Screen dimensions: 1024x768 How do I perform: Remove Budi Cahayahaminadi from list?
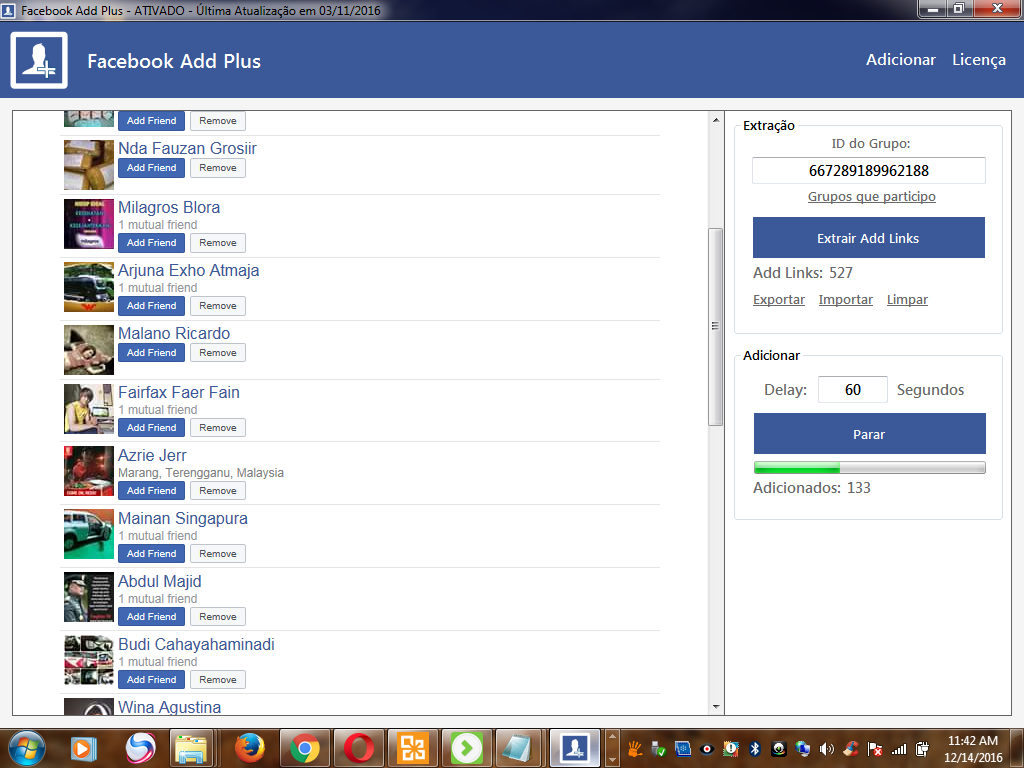tap(218, 680)
